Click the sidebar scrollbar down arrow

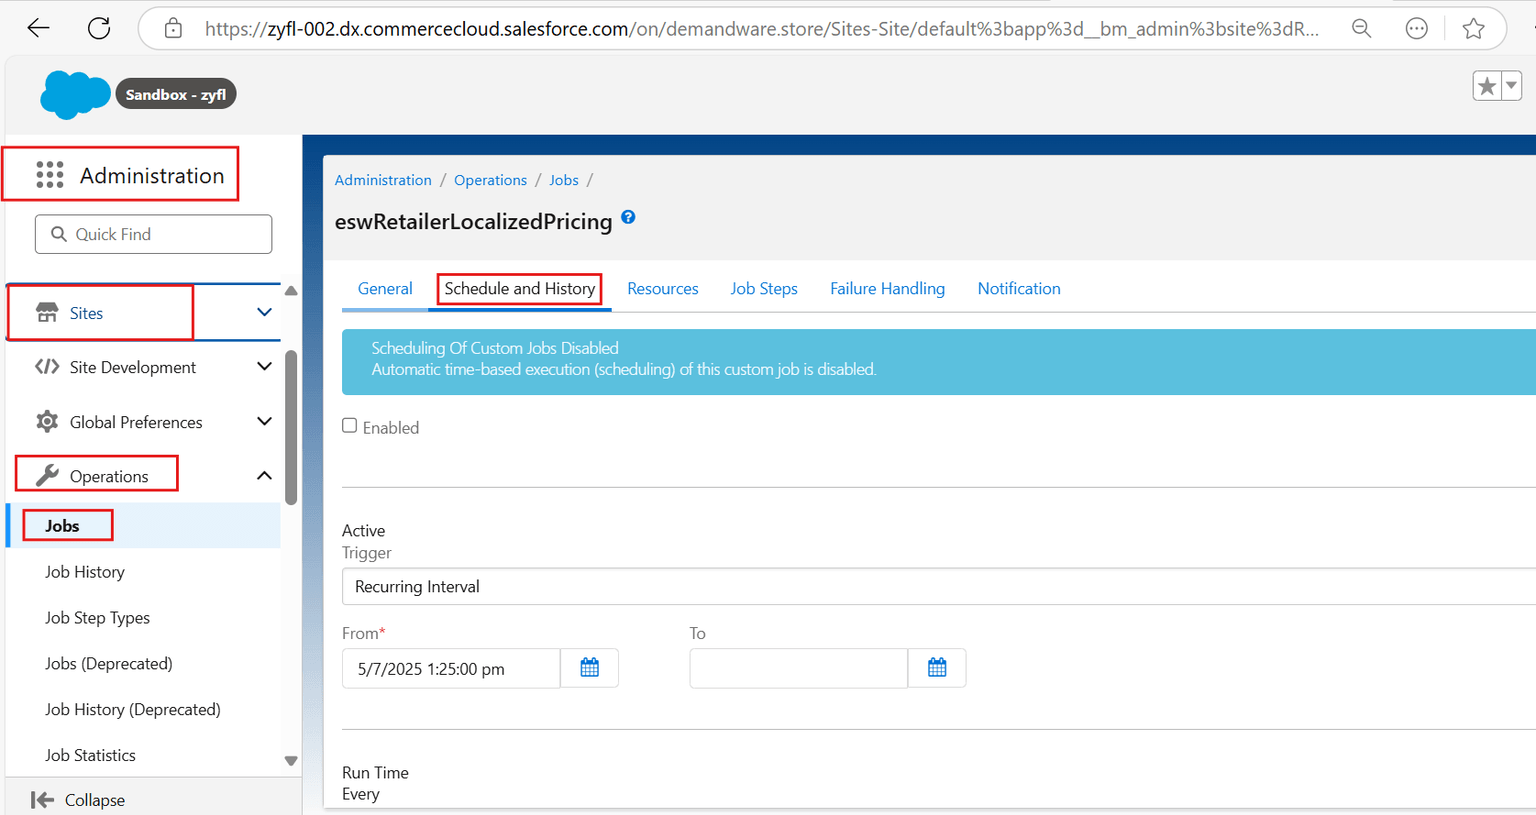[291, 761]
